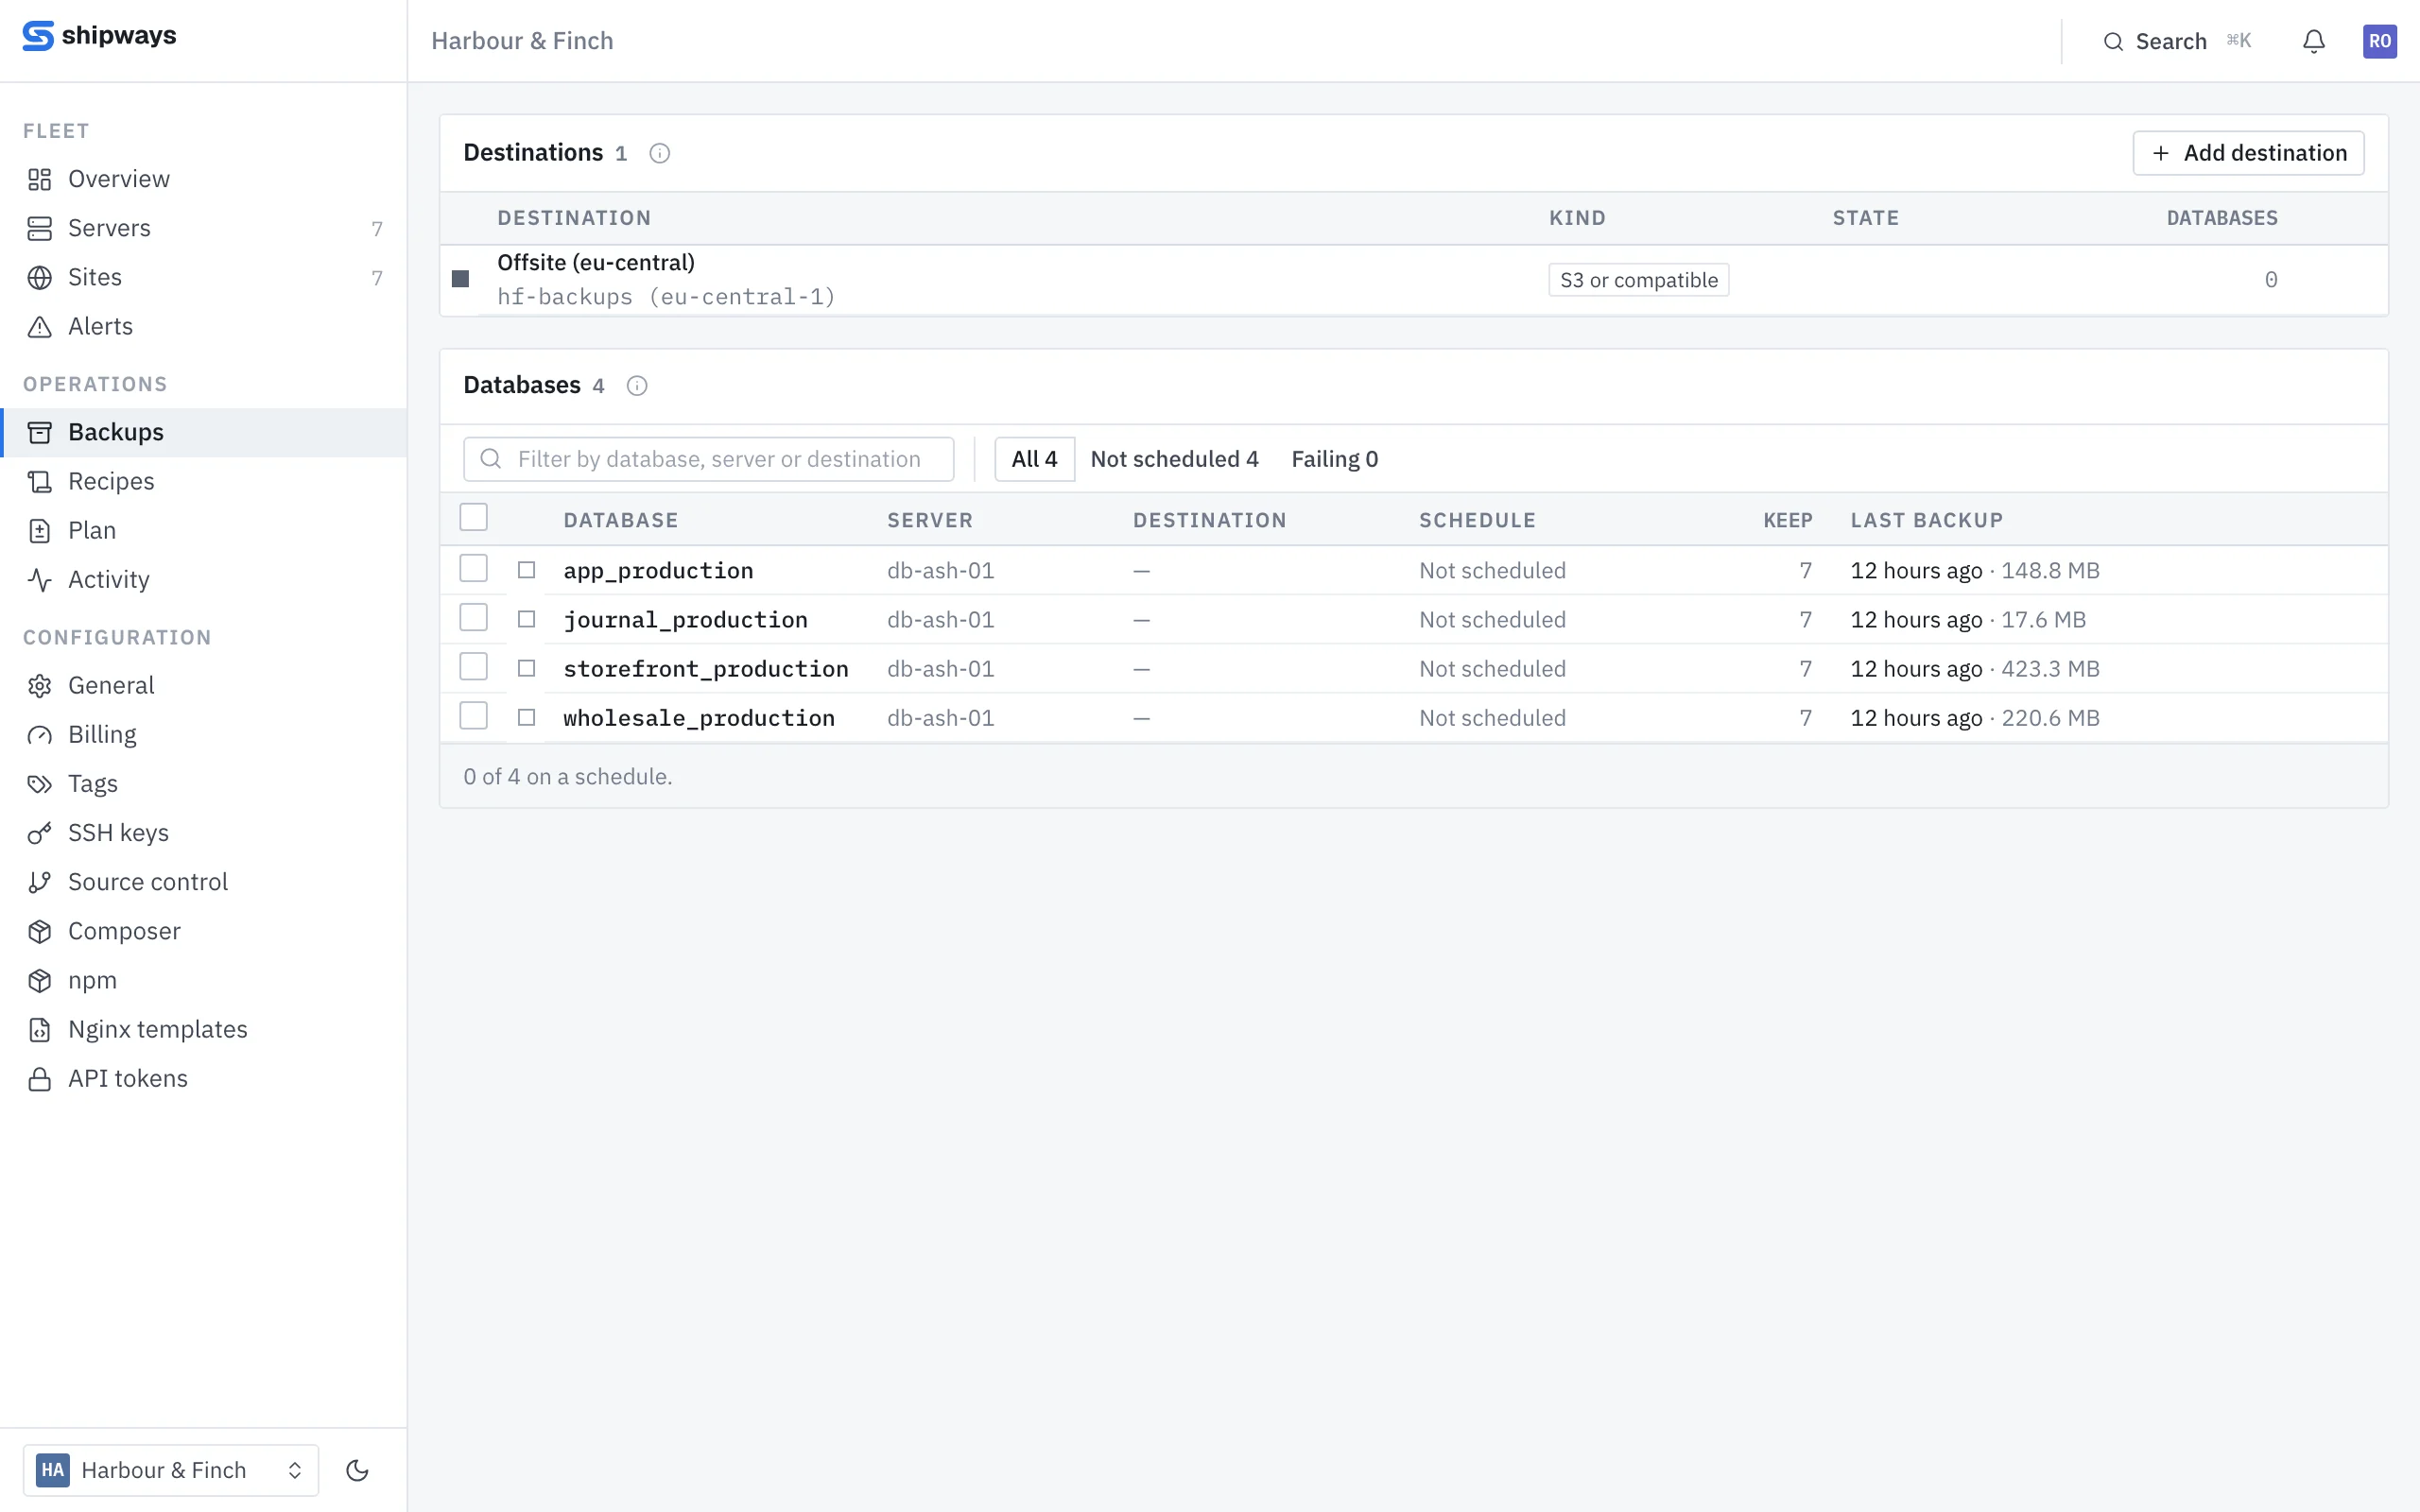Click the Plan document icon
The width and height of the screenshot is (2420, 1512).
(40, 530)
